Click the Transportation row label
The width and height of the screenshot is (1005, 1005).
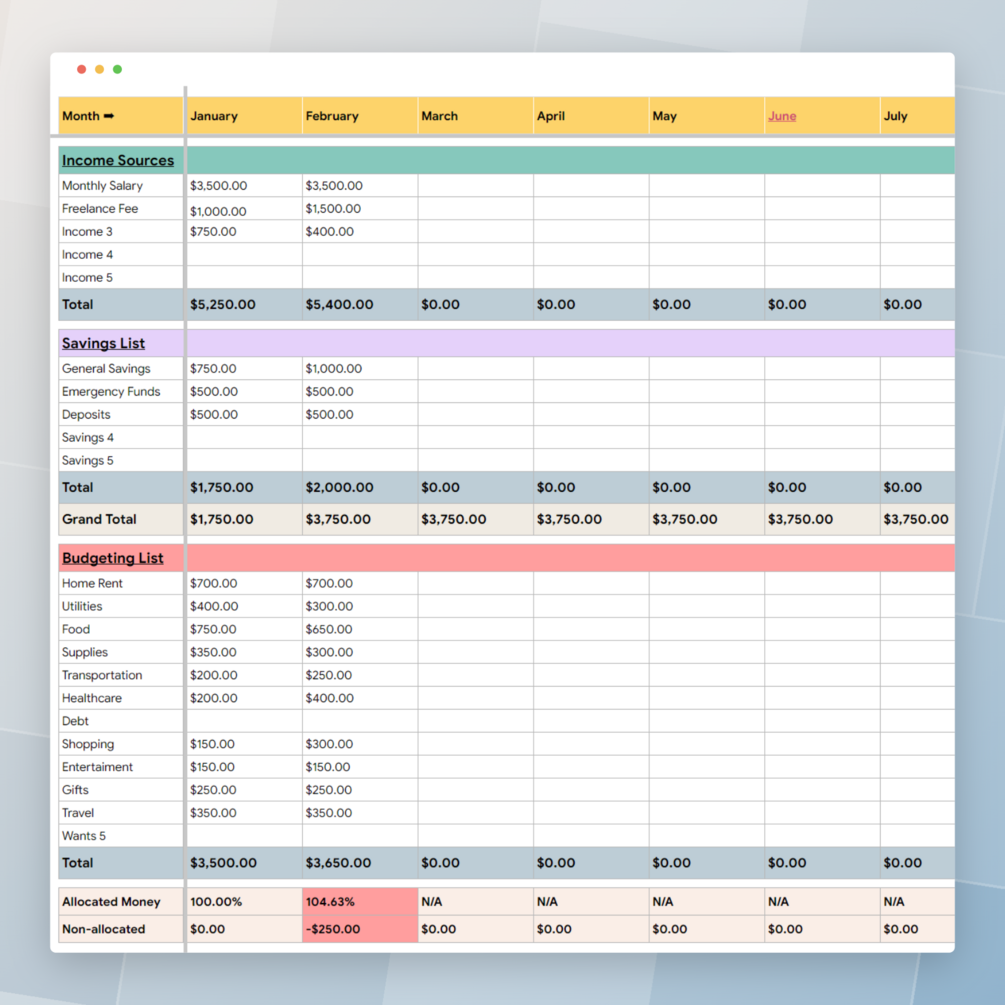click(102, 676)
